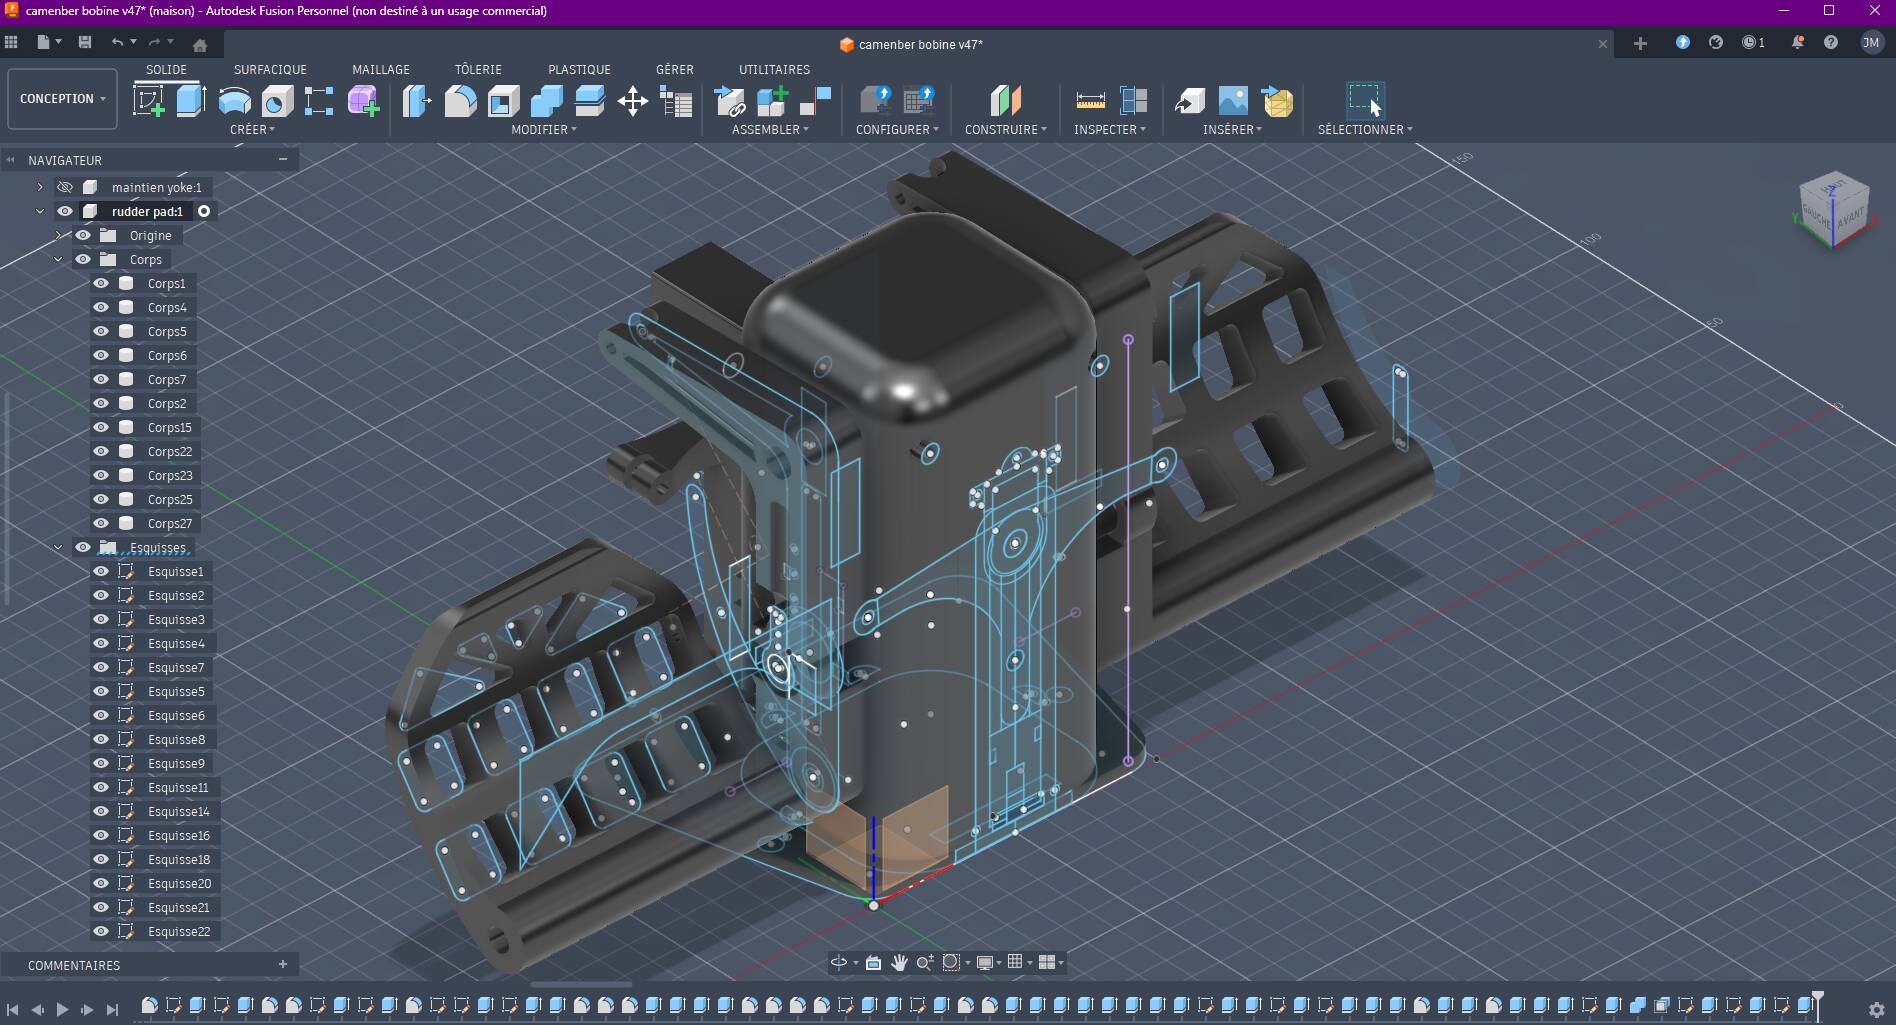1896x1025 pixels.
Task: Click the Save disk icon
Action: tap(85, 43)
